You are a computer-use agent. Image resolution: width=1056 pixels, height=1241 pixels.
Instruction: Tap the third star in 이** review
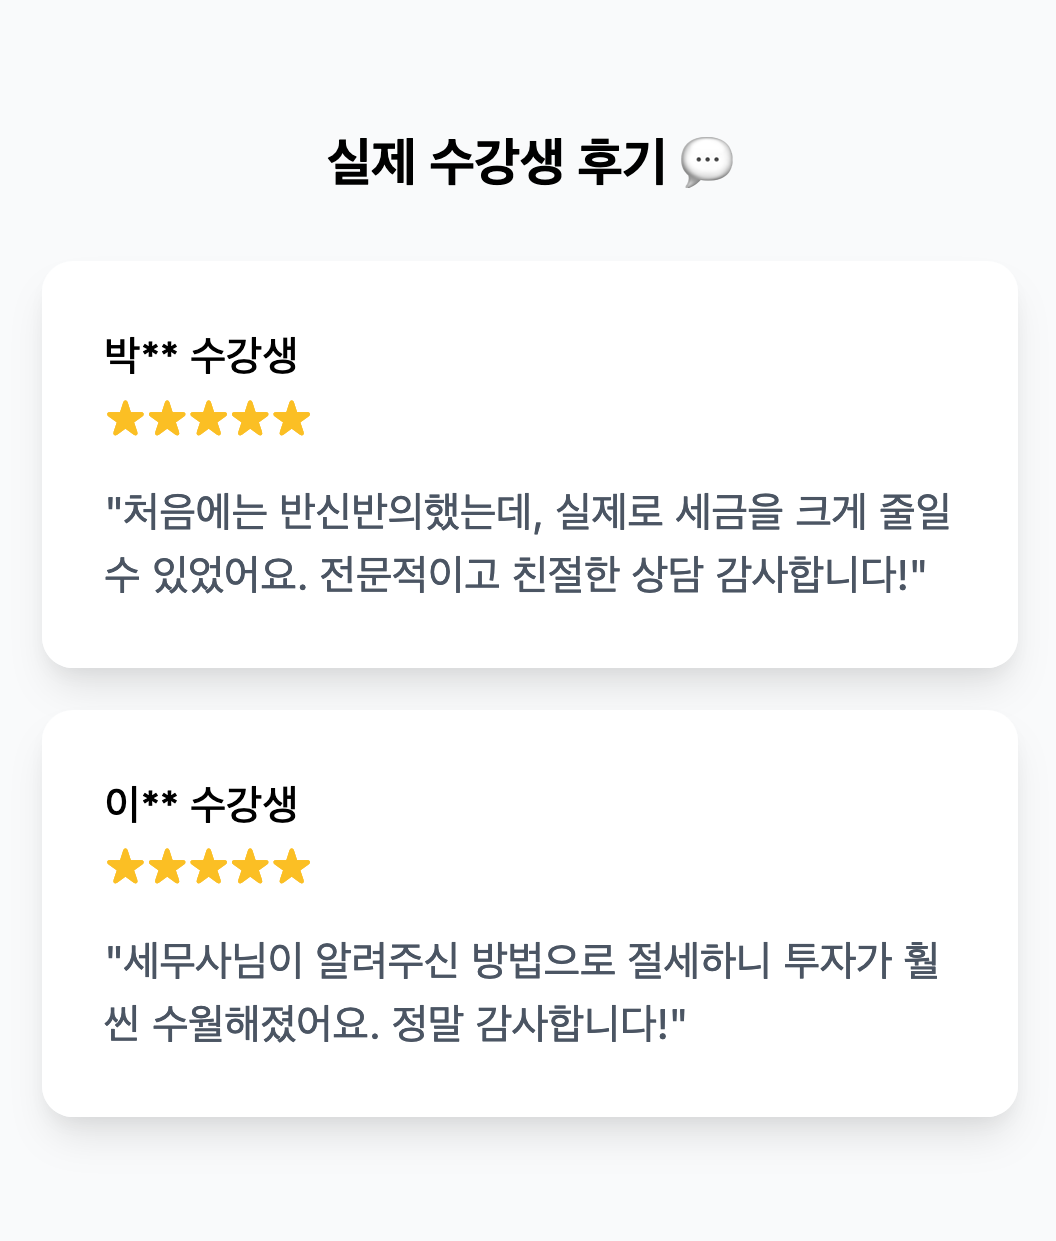tap(208, 867)
